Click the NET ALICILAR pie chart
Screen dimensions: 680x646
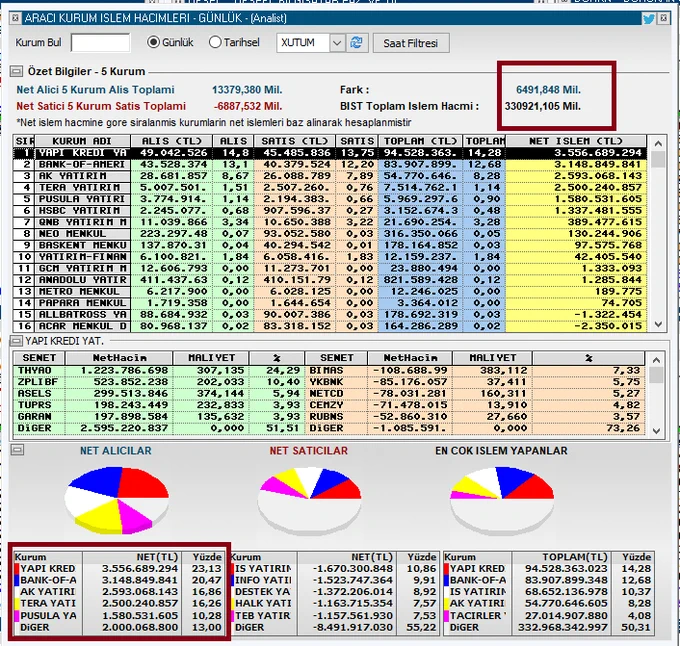[117, 500]
